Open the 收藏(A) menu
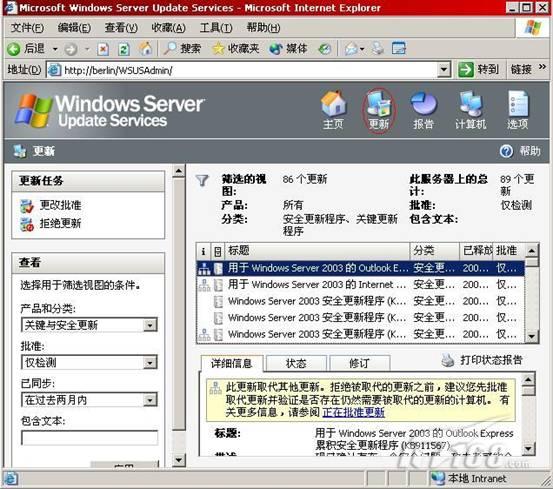 (x=168, y=28)
